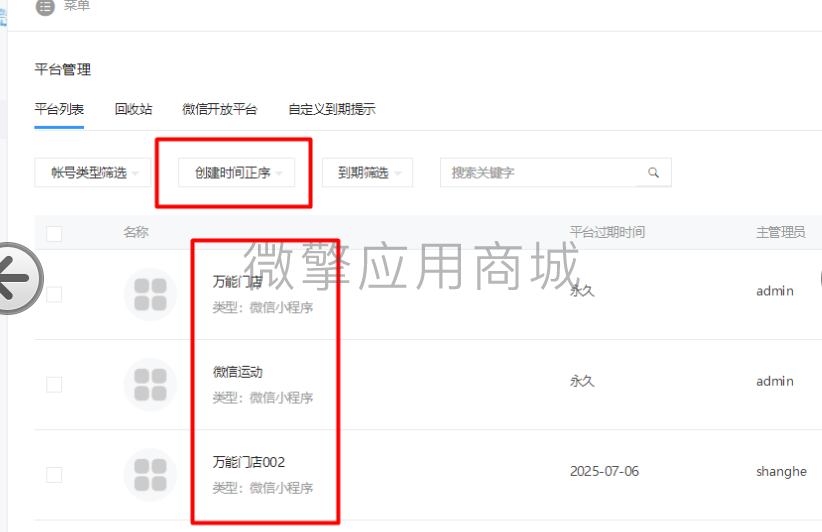Open the 创建时间正序 sort dropdown
The width and height of the screenshot is (822, 532).
[x=236, y=172]
